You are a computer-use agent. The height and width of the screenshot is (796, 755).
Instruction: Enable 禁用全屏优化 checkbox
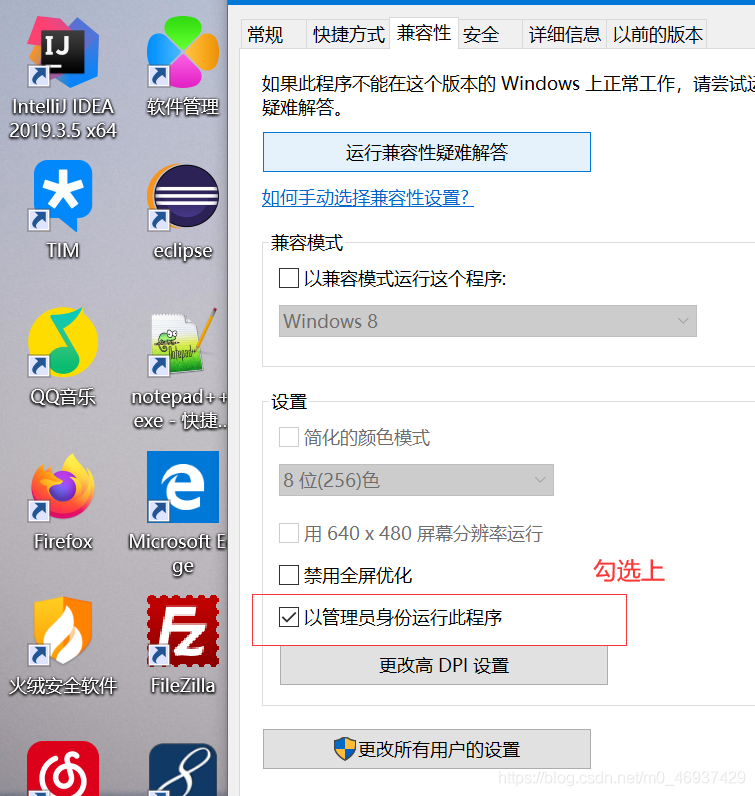coord(288,575)
